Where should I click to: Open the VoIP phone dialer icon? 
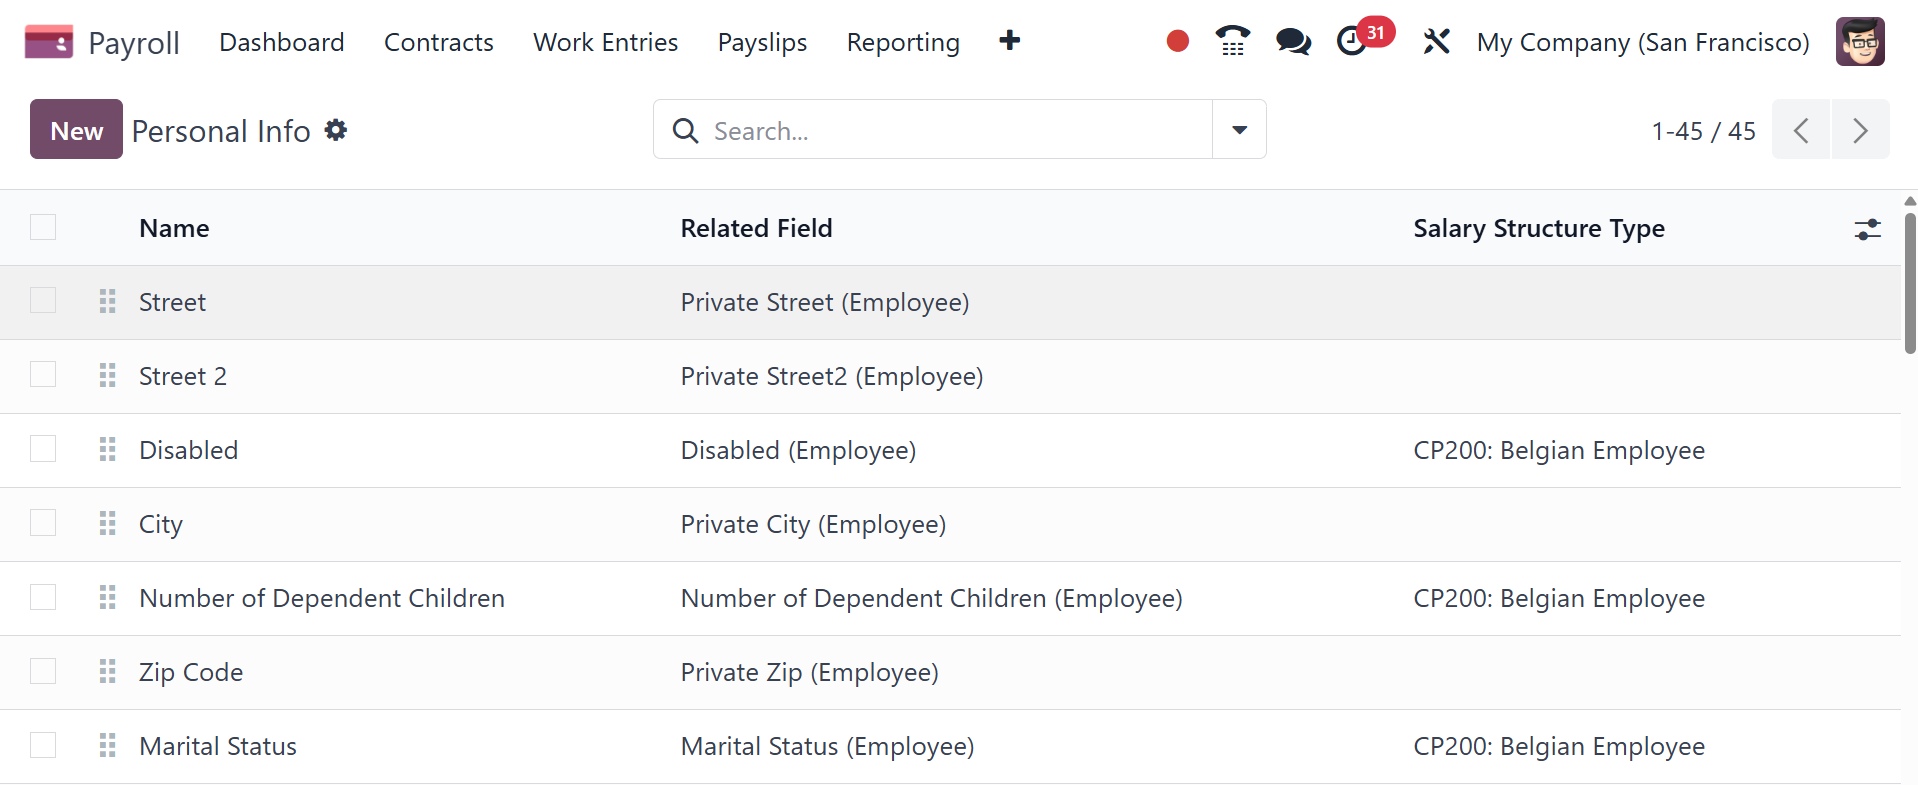(x=1233, y=41)
